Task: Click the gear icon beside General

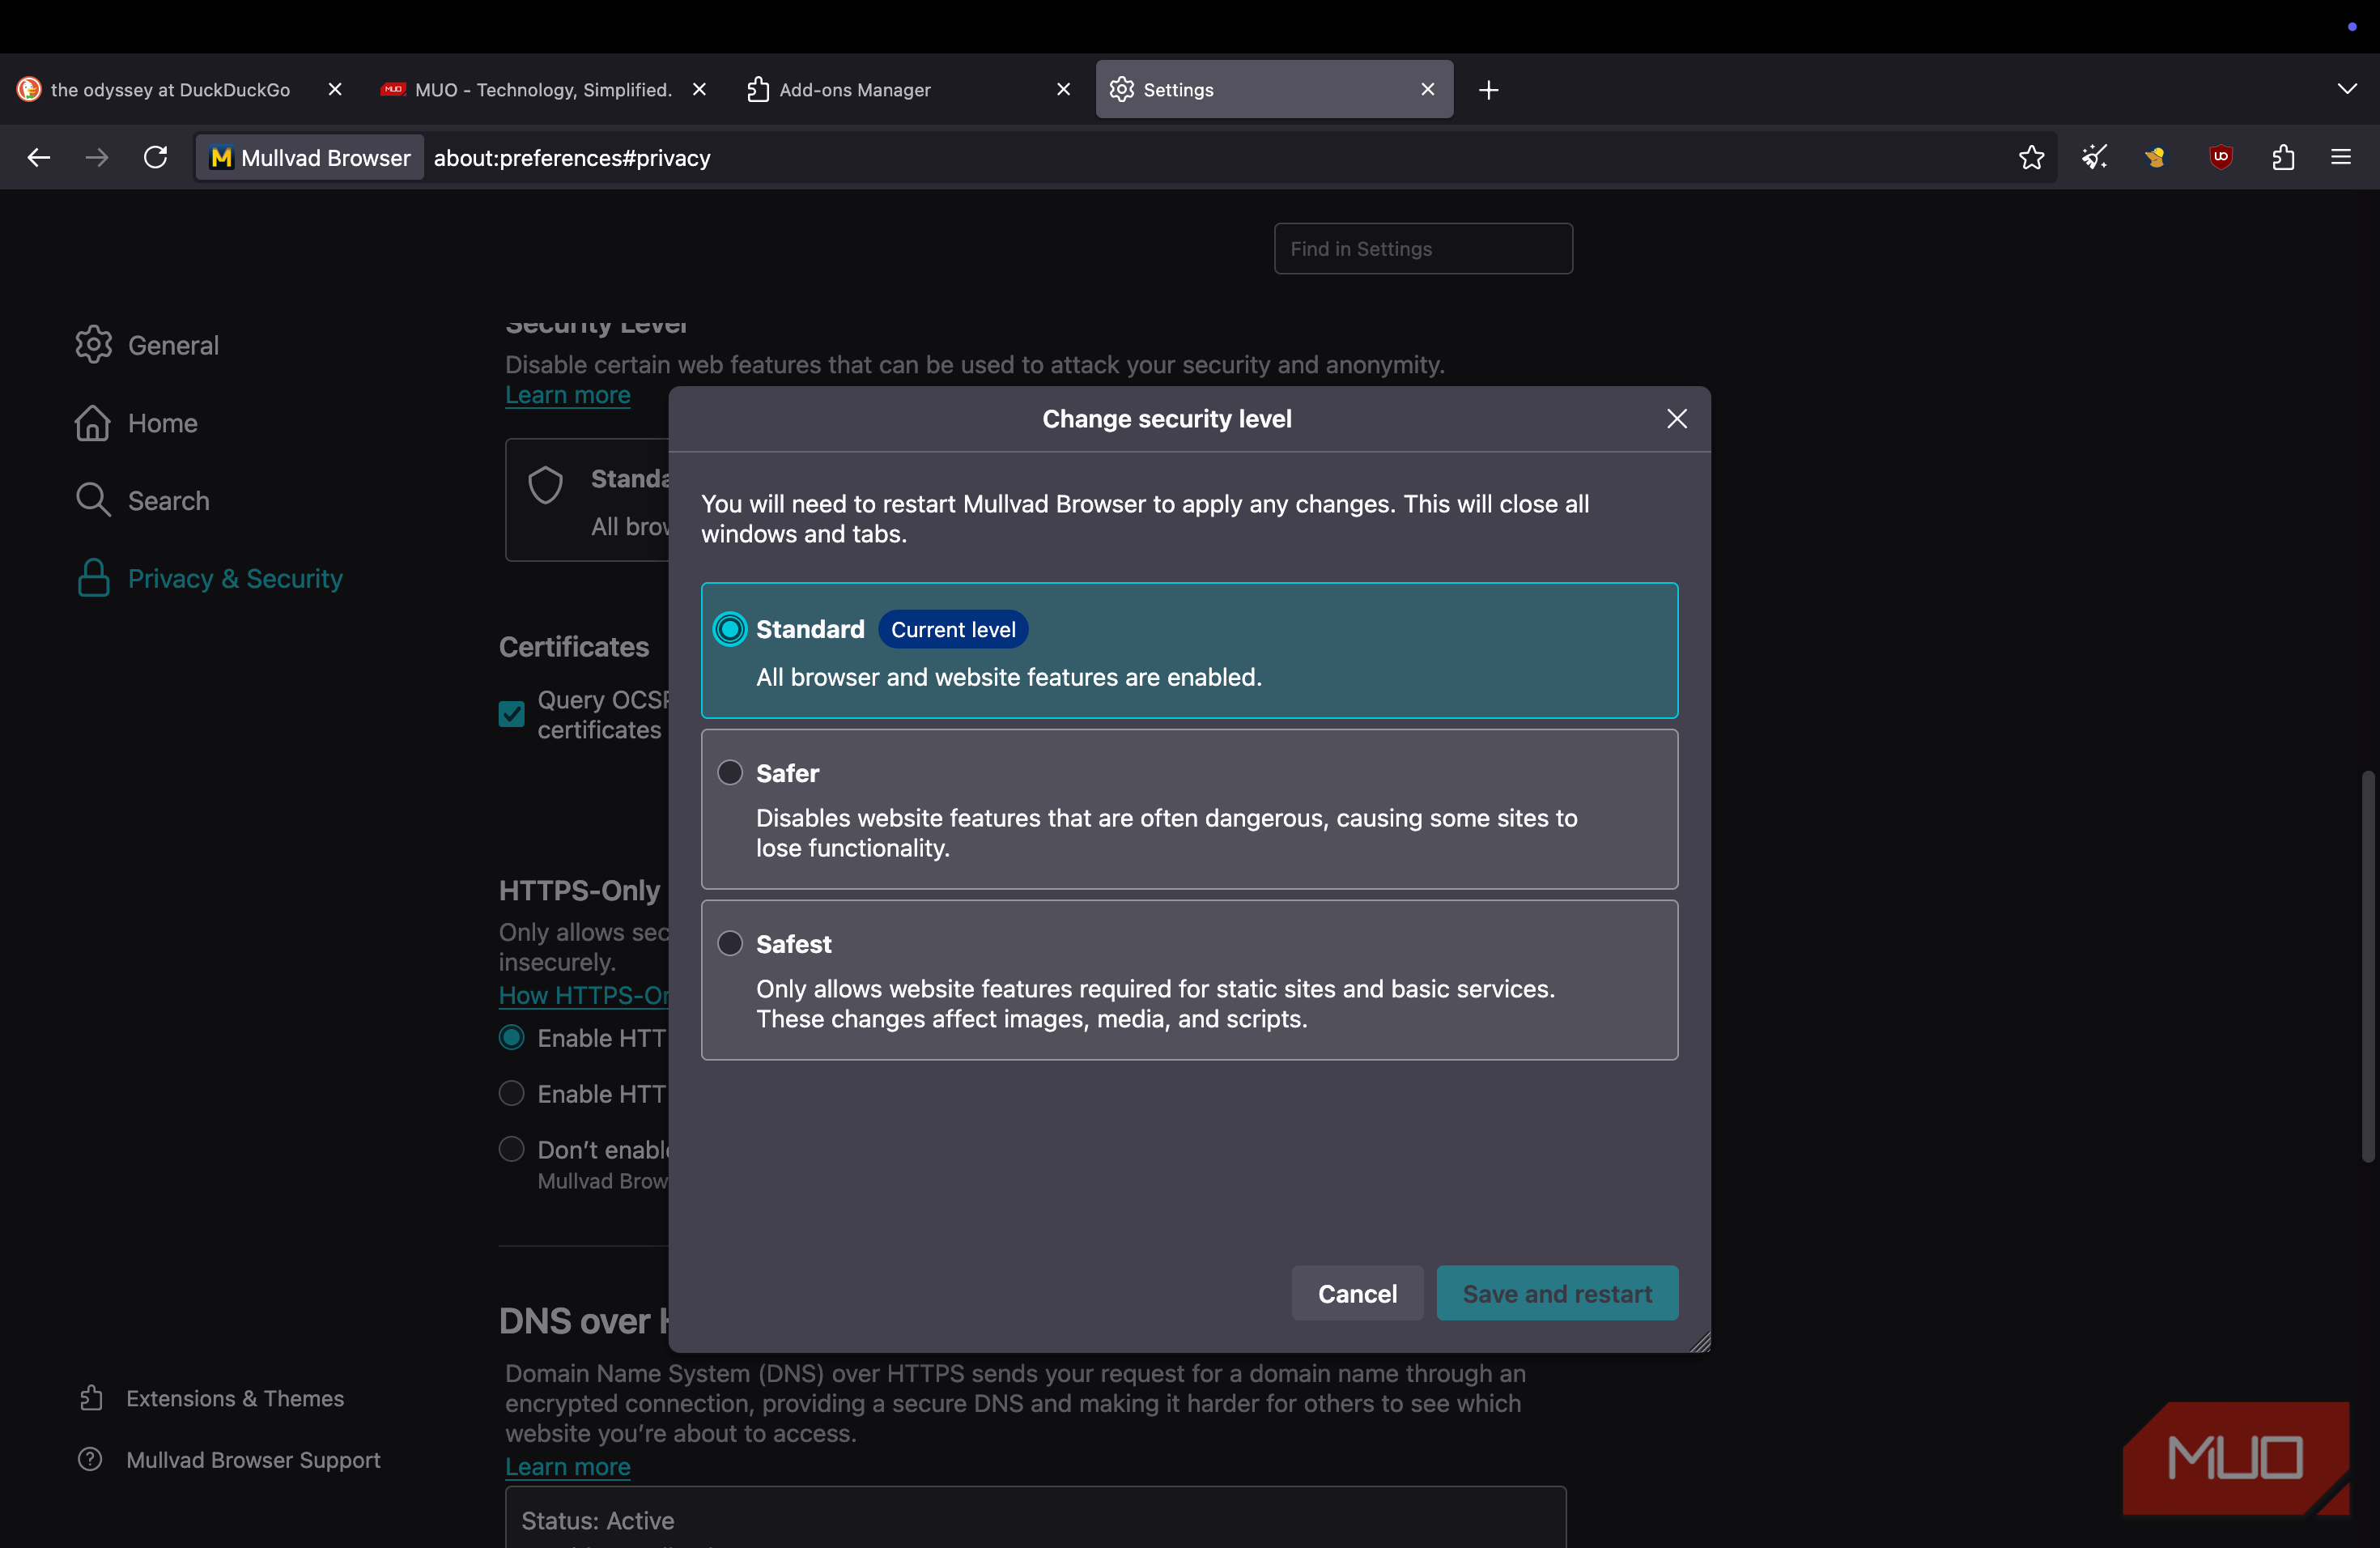Action: (93, 344)
